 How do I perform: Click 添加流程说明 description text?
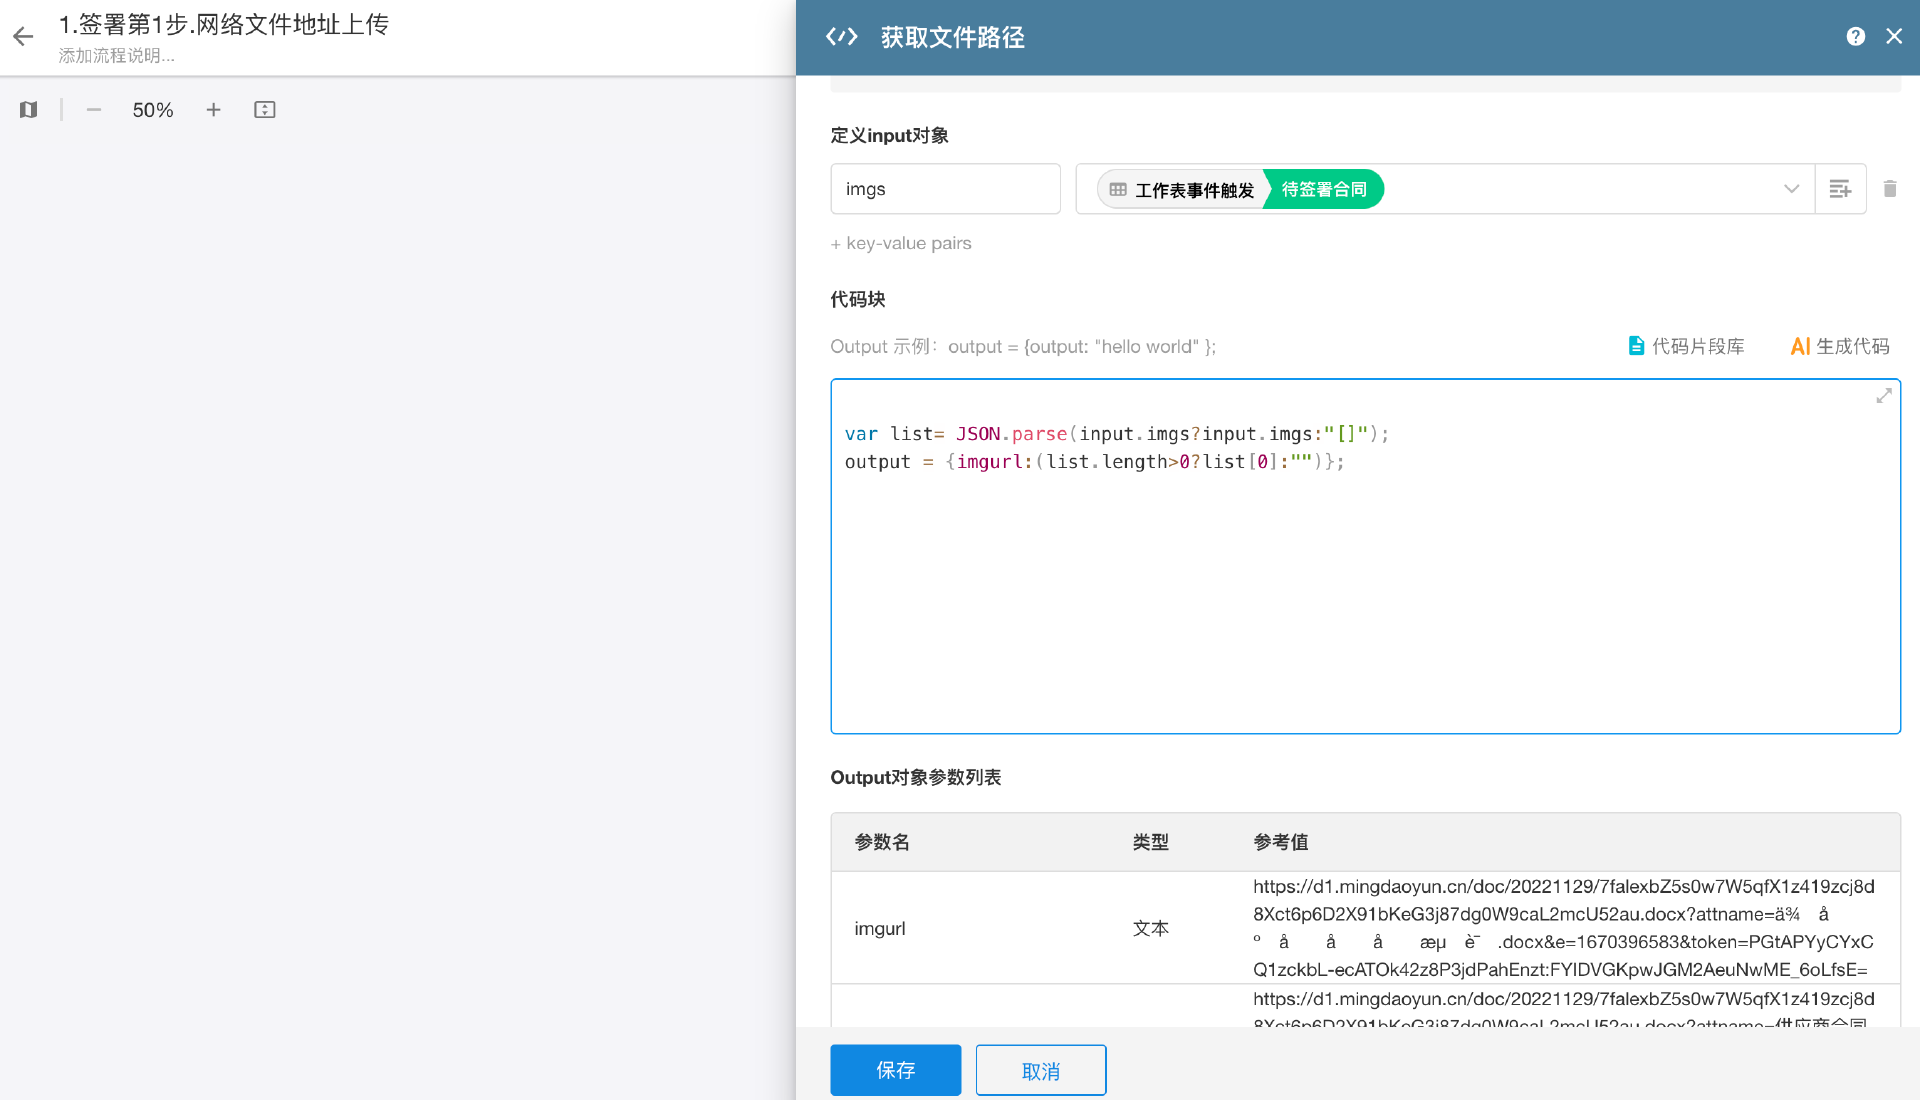(x=117, y=56)
